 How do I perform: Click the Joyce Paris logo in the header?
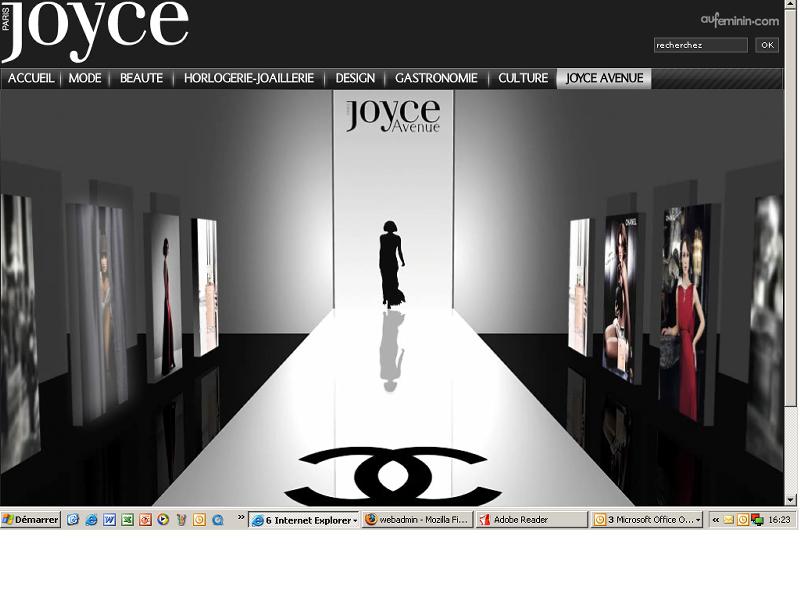(x=95, y=31)
